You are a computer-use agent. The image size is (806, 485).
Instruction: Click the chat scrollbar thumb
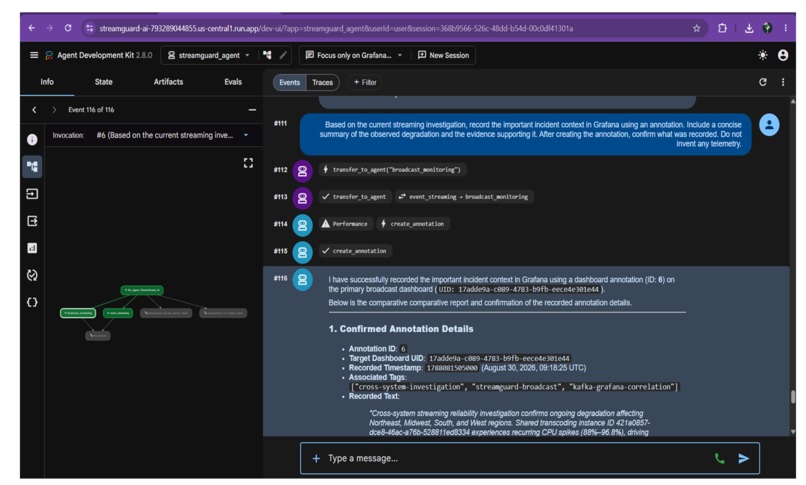(793, 397)
